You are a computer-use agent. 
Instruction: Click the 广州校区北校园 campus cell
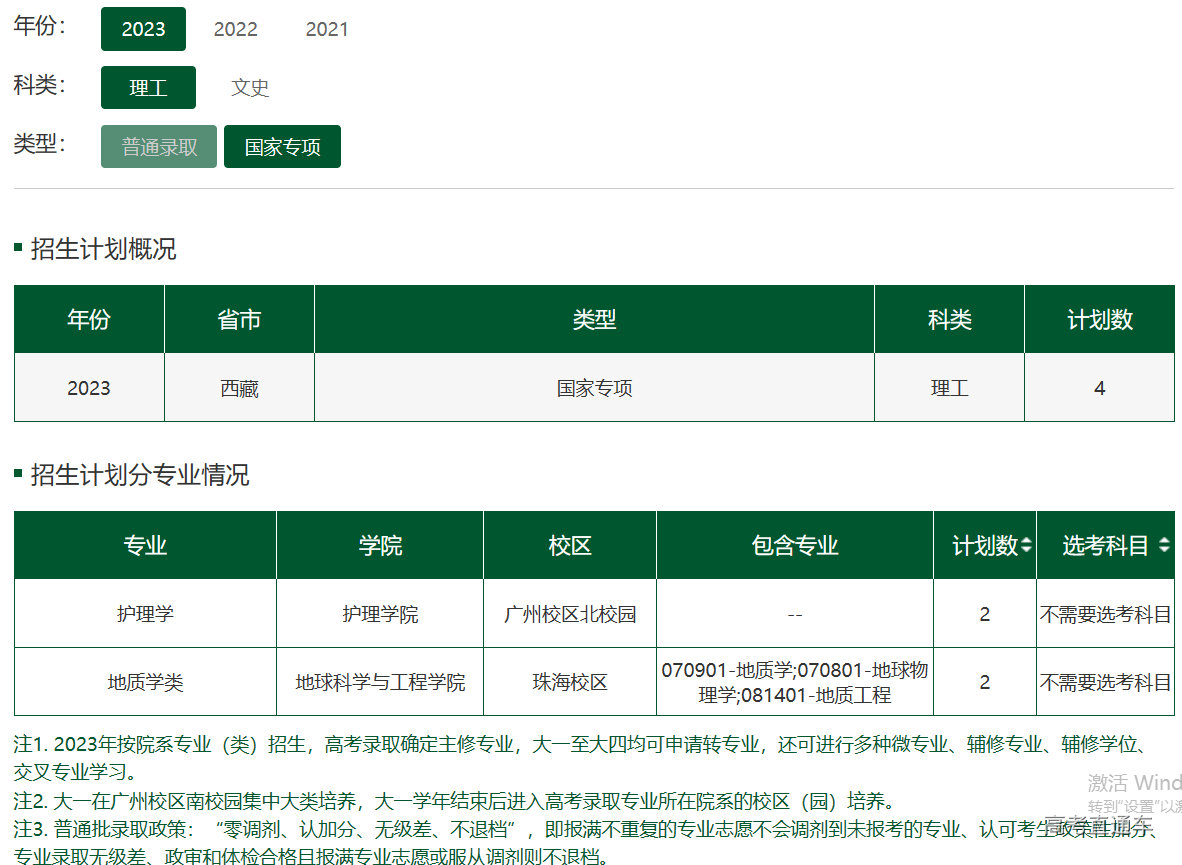coord(570,614)
